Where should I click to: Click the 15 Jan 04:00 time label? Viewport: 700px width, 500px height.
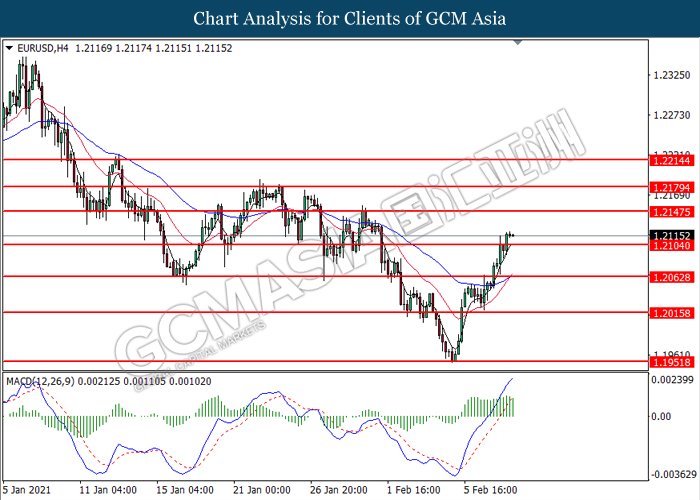[x=185, y=490]
